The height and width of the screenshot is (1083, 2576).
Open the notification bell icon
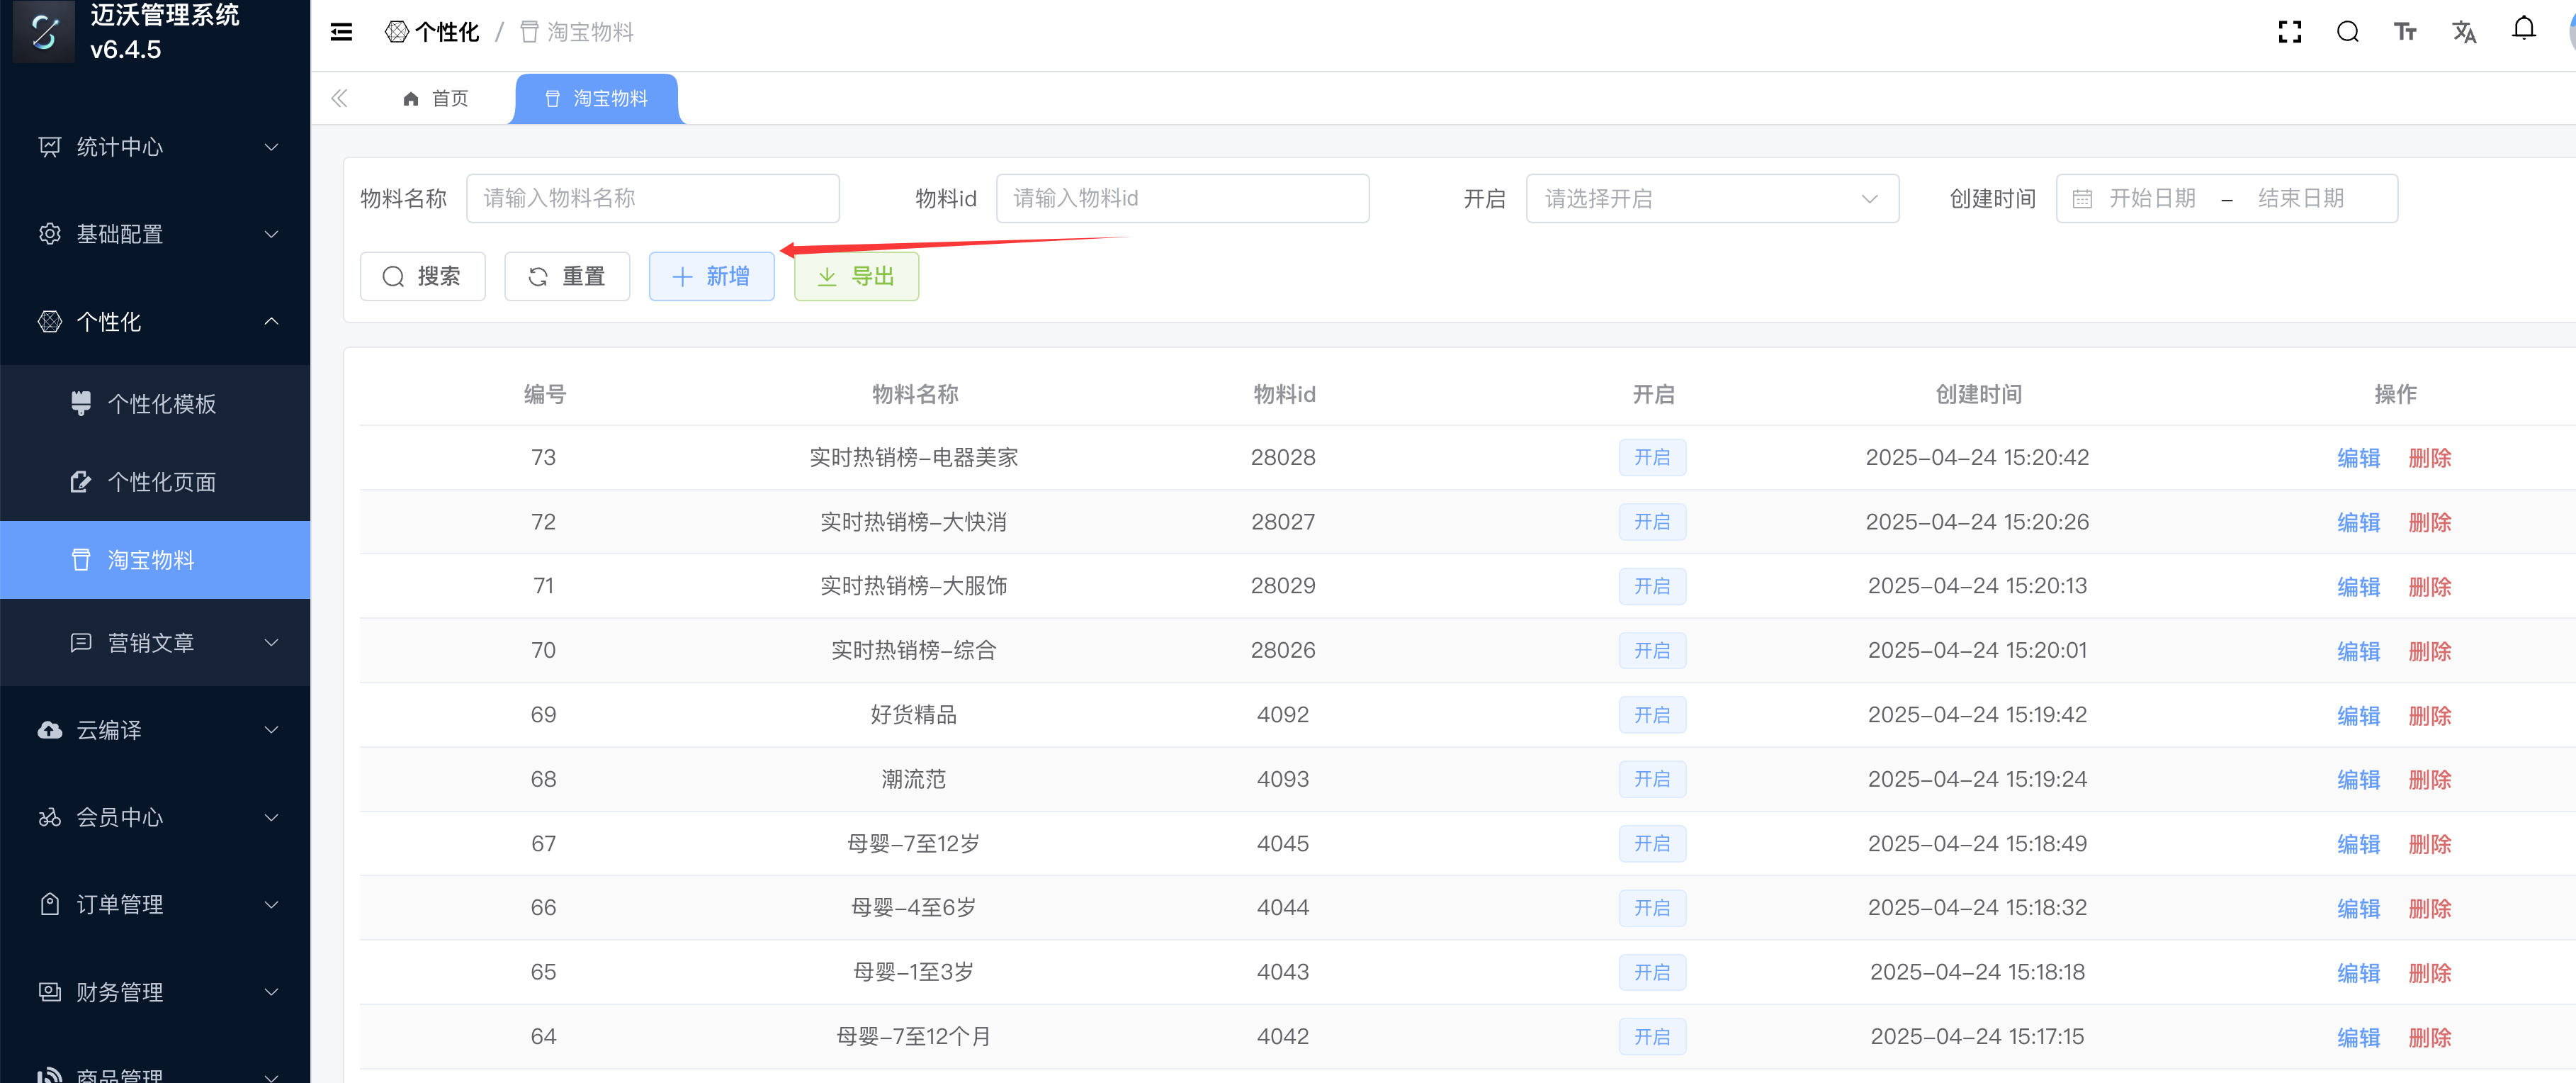click(x=2523, y=29)
